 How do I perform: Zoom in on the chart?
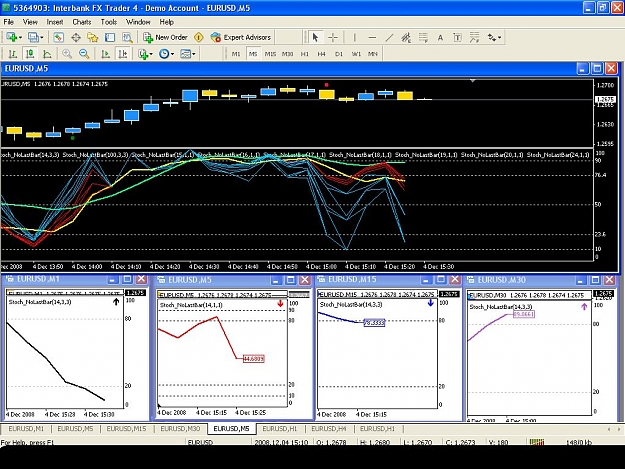(x=67, y=53)
